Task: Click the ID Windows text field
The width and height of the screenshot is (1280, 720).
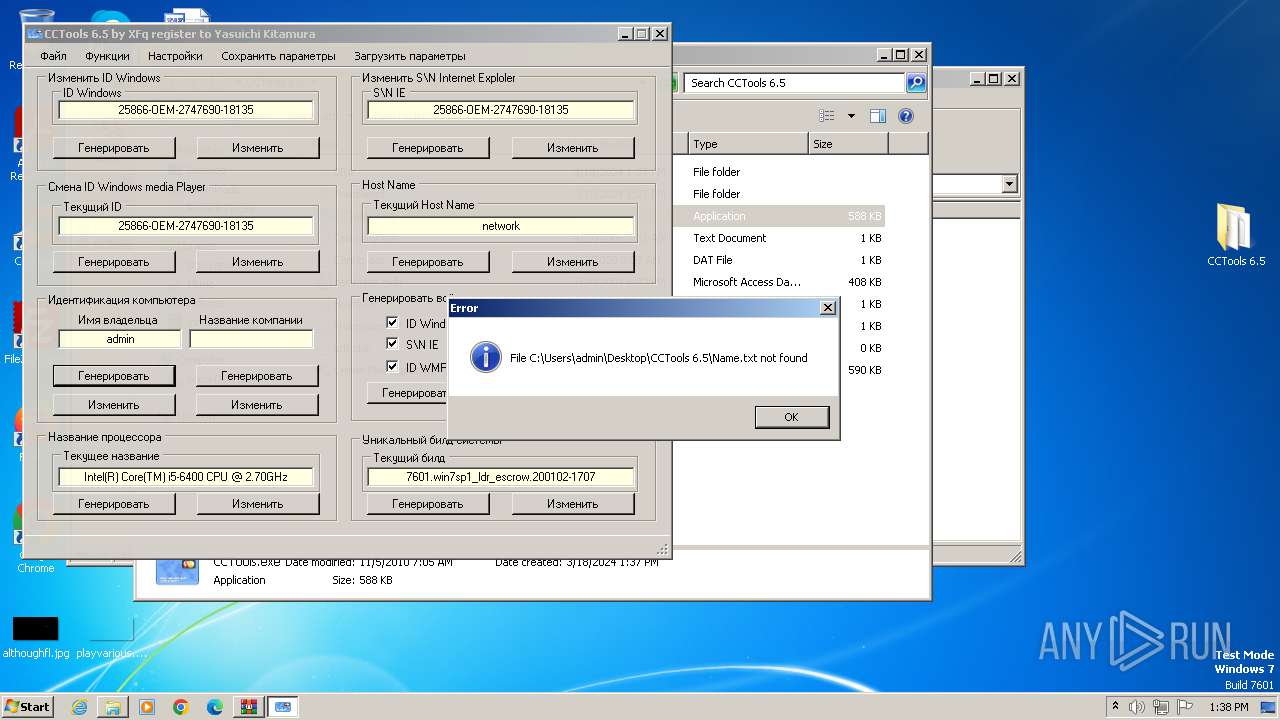Action: 186,110
